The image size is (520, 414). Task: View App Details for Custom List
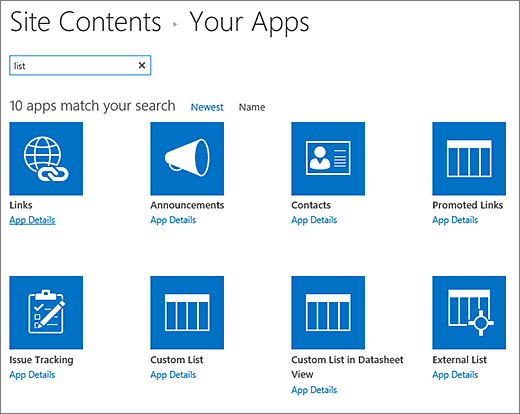(173, 375)
